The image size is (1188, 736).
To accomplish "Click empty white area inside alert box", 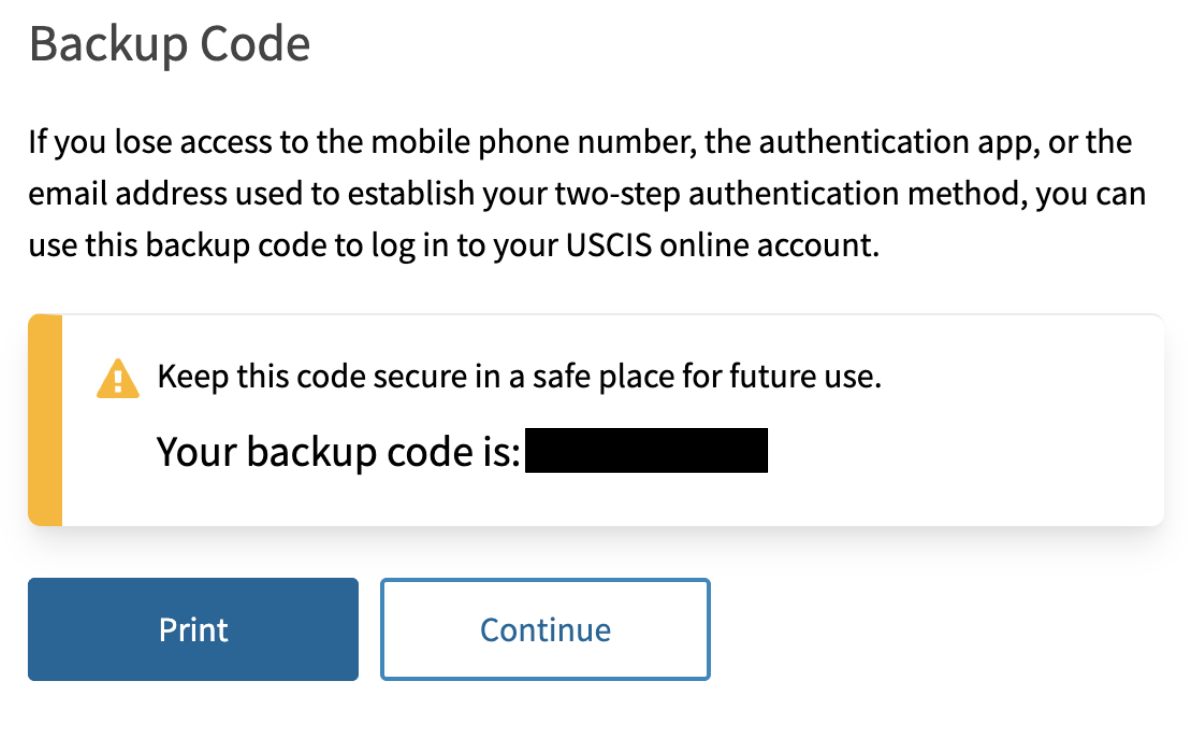I will pyautogui.click(x=962, y=455).
